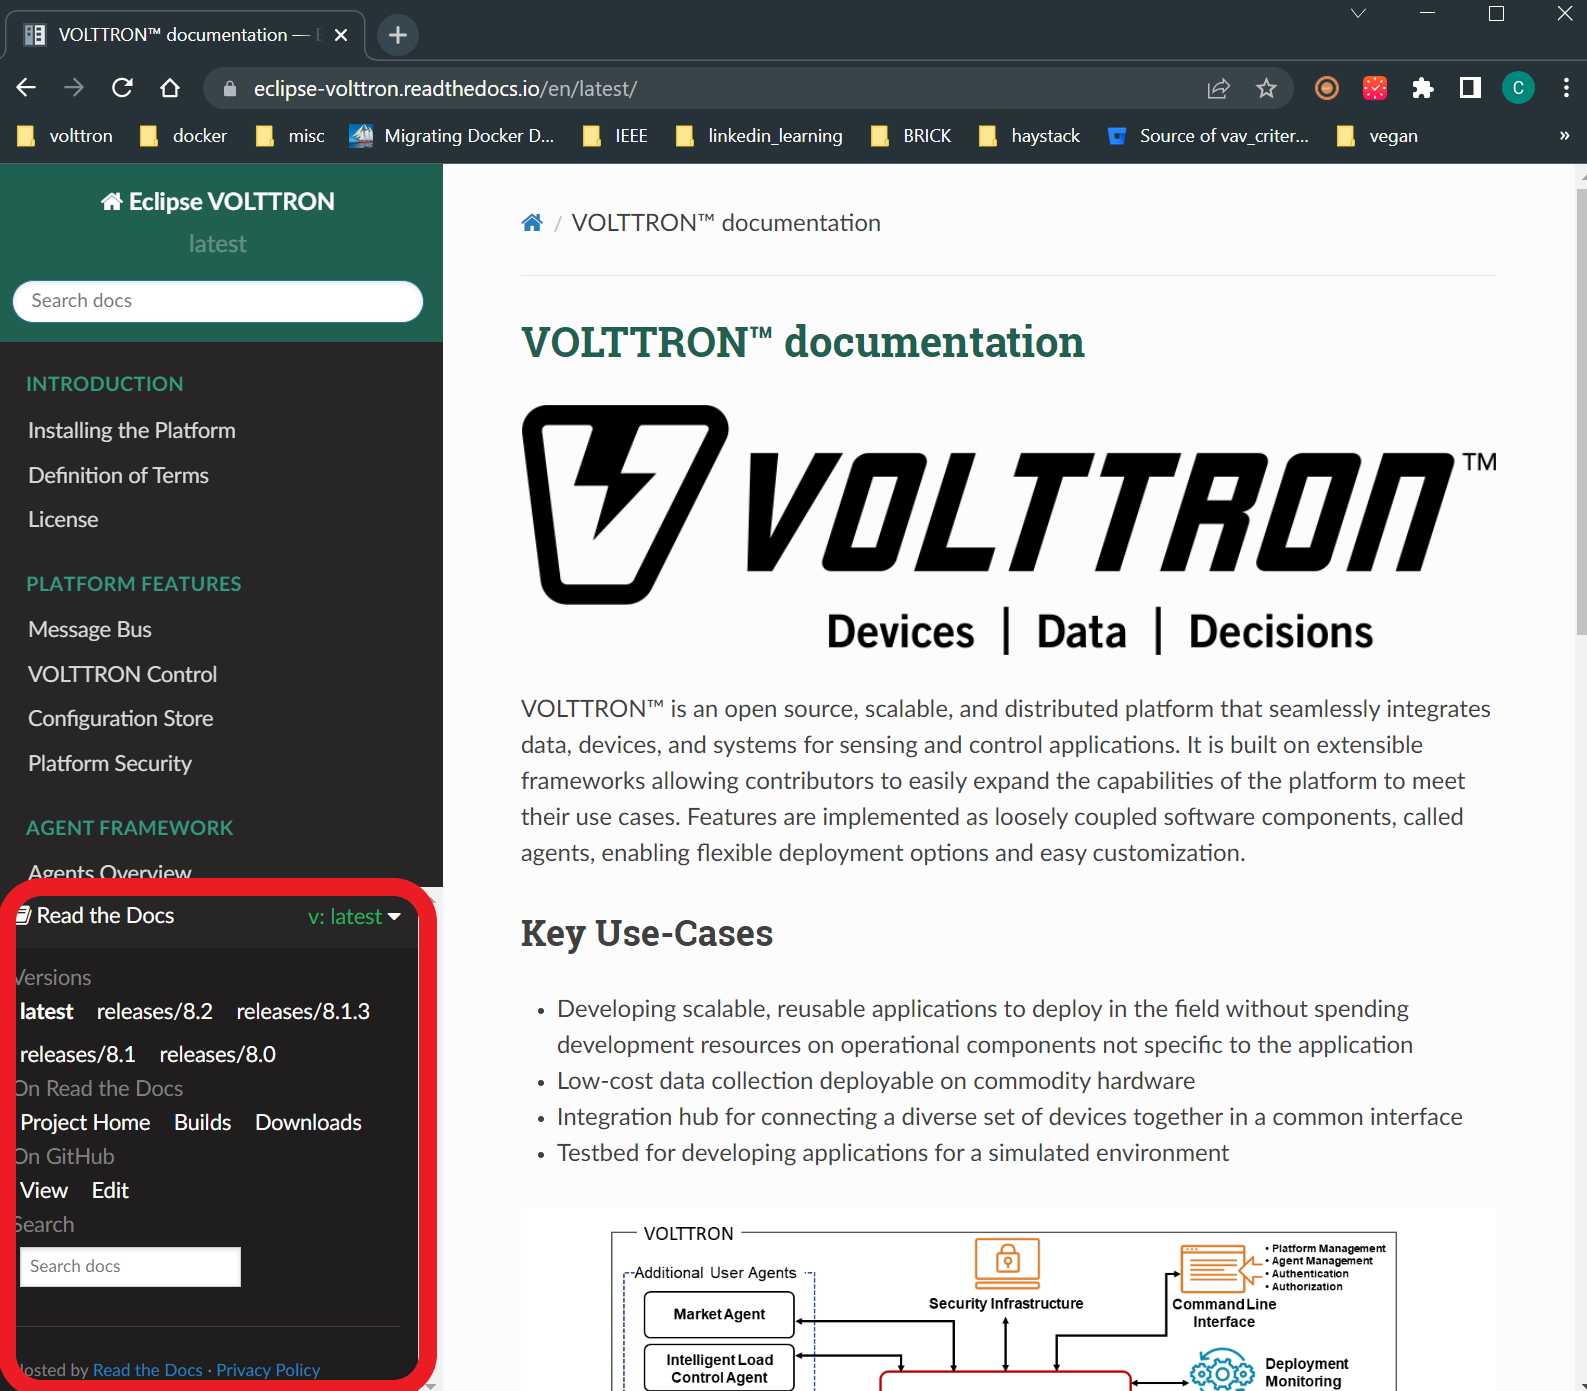The height and width of the screenshot is (1391, 1587).
Task: Switch to releases/8.0 documentation version
Action: 218,1055
